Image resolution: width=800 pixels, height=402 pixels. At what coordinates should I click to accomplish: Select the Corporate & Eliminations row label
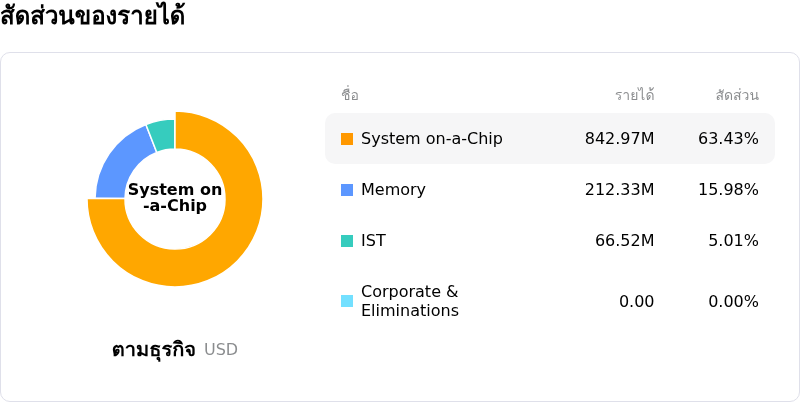tap(410, 301)
